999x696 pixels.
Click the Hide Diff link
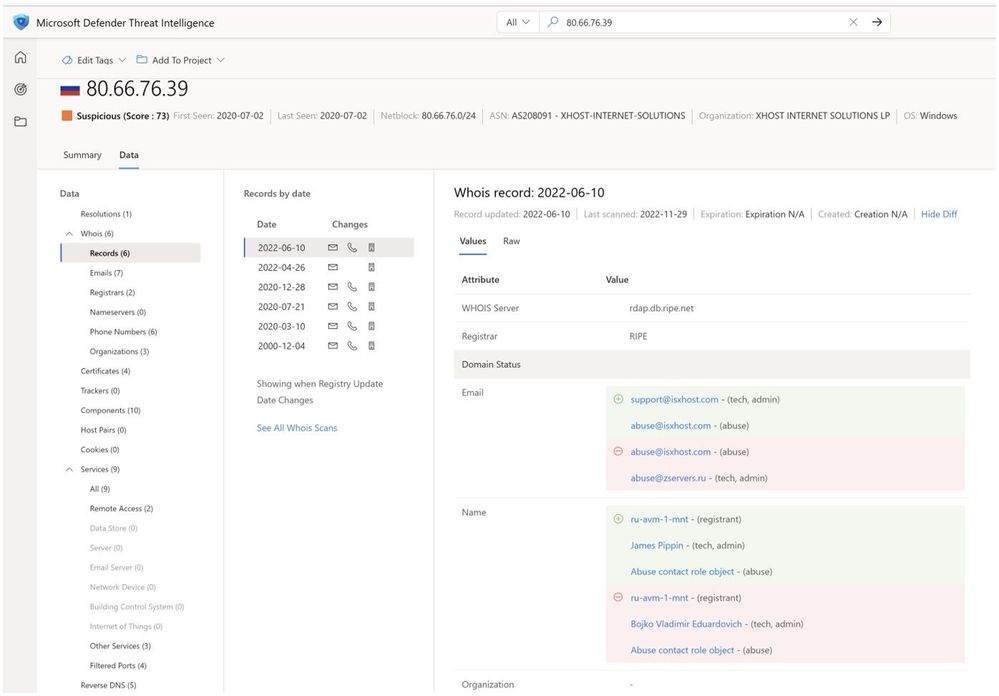click(x=939, y=214)
